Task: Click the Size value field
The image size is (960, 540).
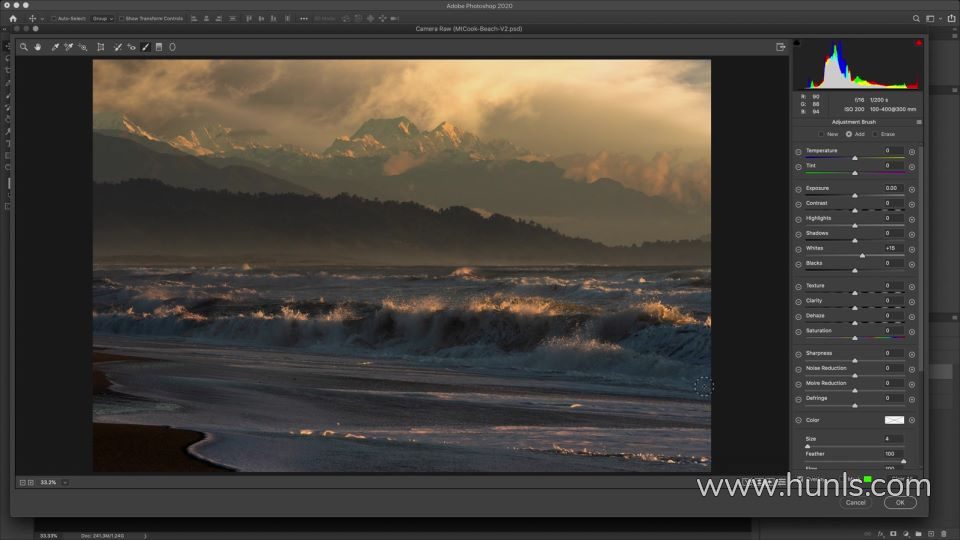Action: [x=892, y=439]
